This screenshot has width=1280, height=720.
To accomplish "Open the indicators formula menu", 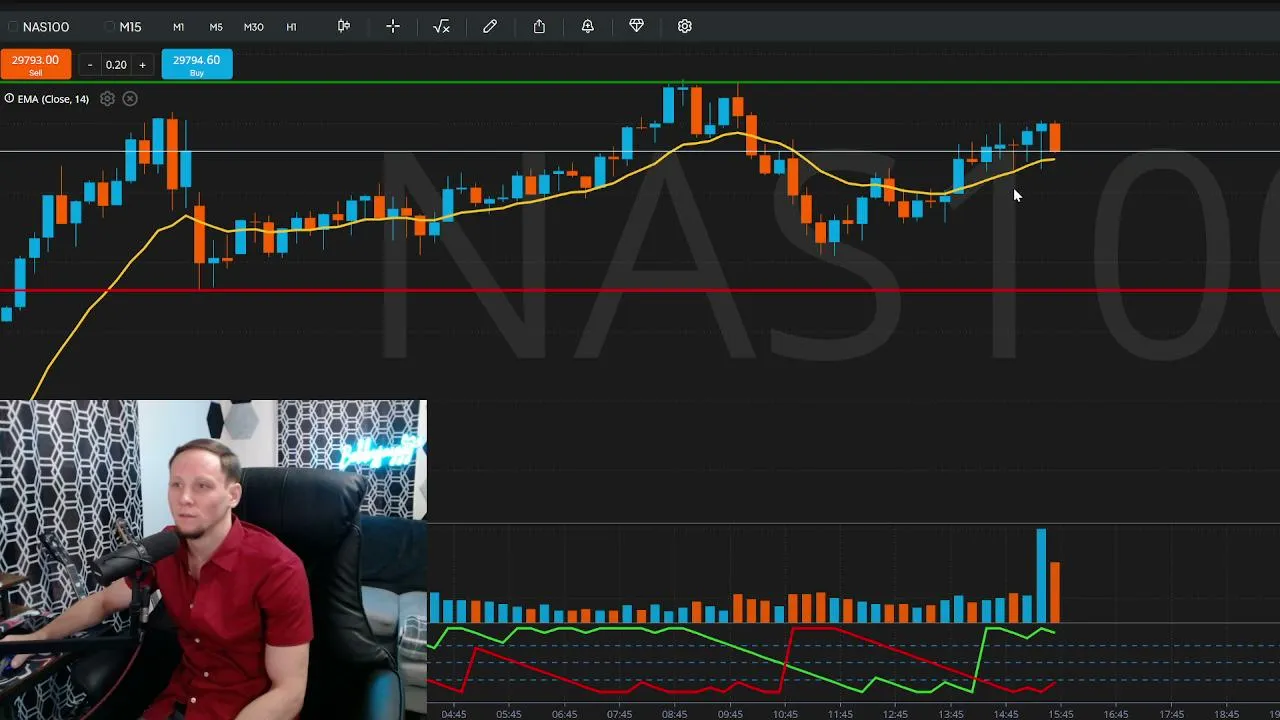I will tap(441, 26).
